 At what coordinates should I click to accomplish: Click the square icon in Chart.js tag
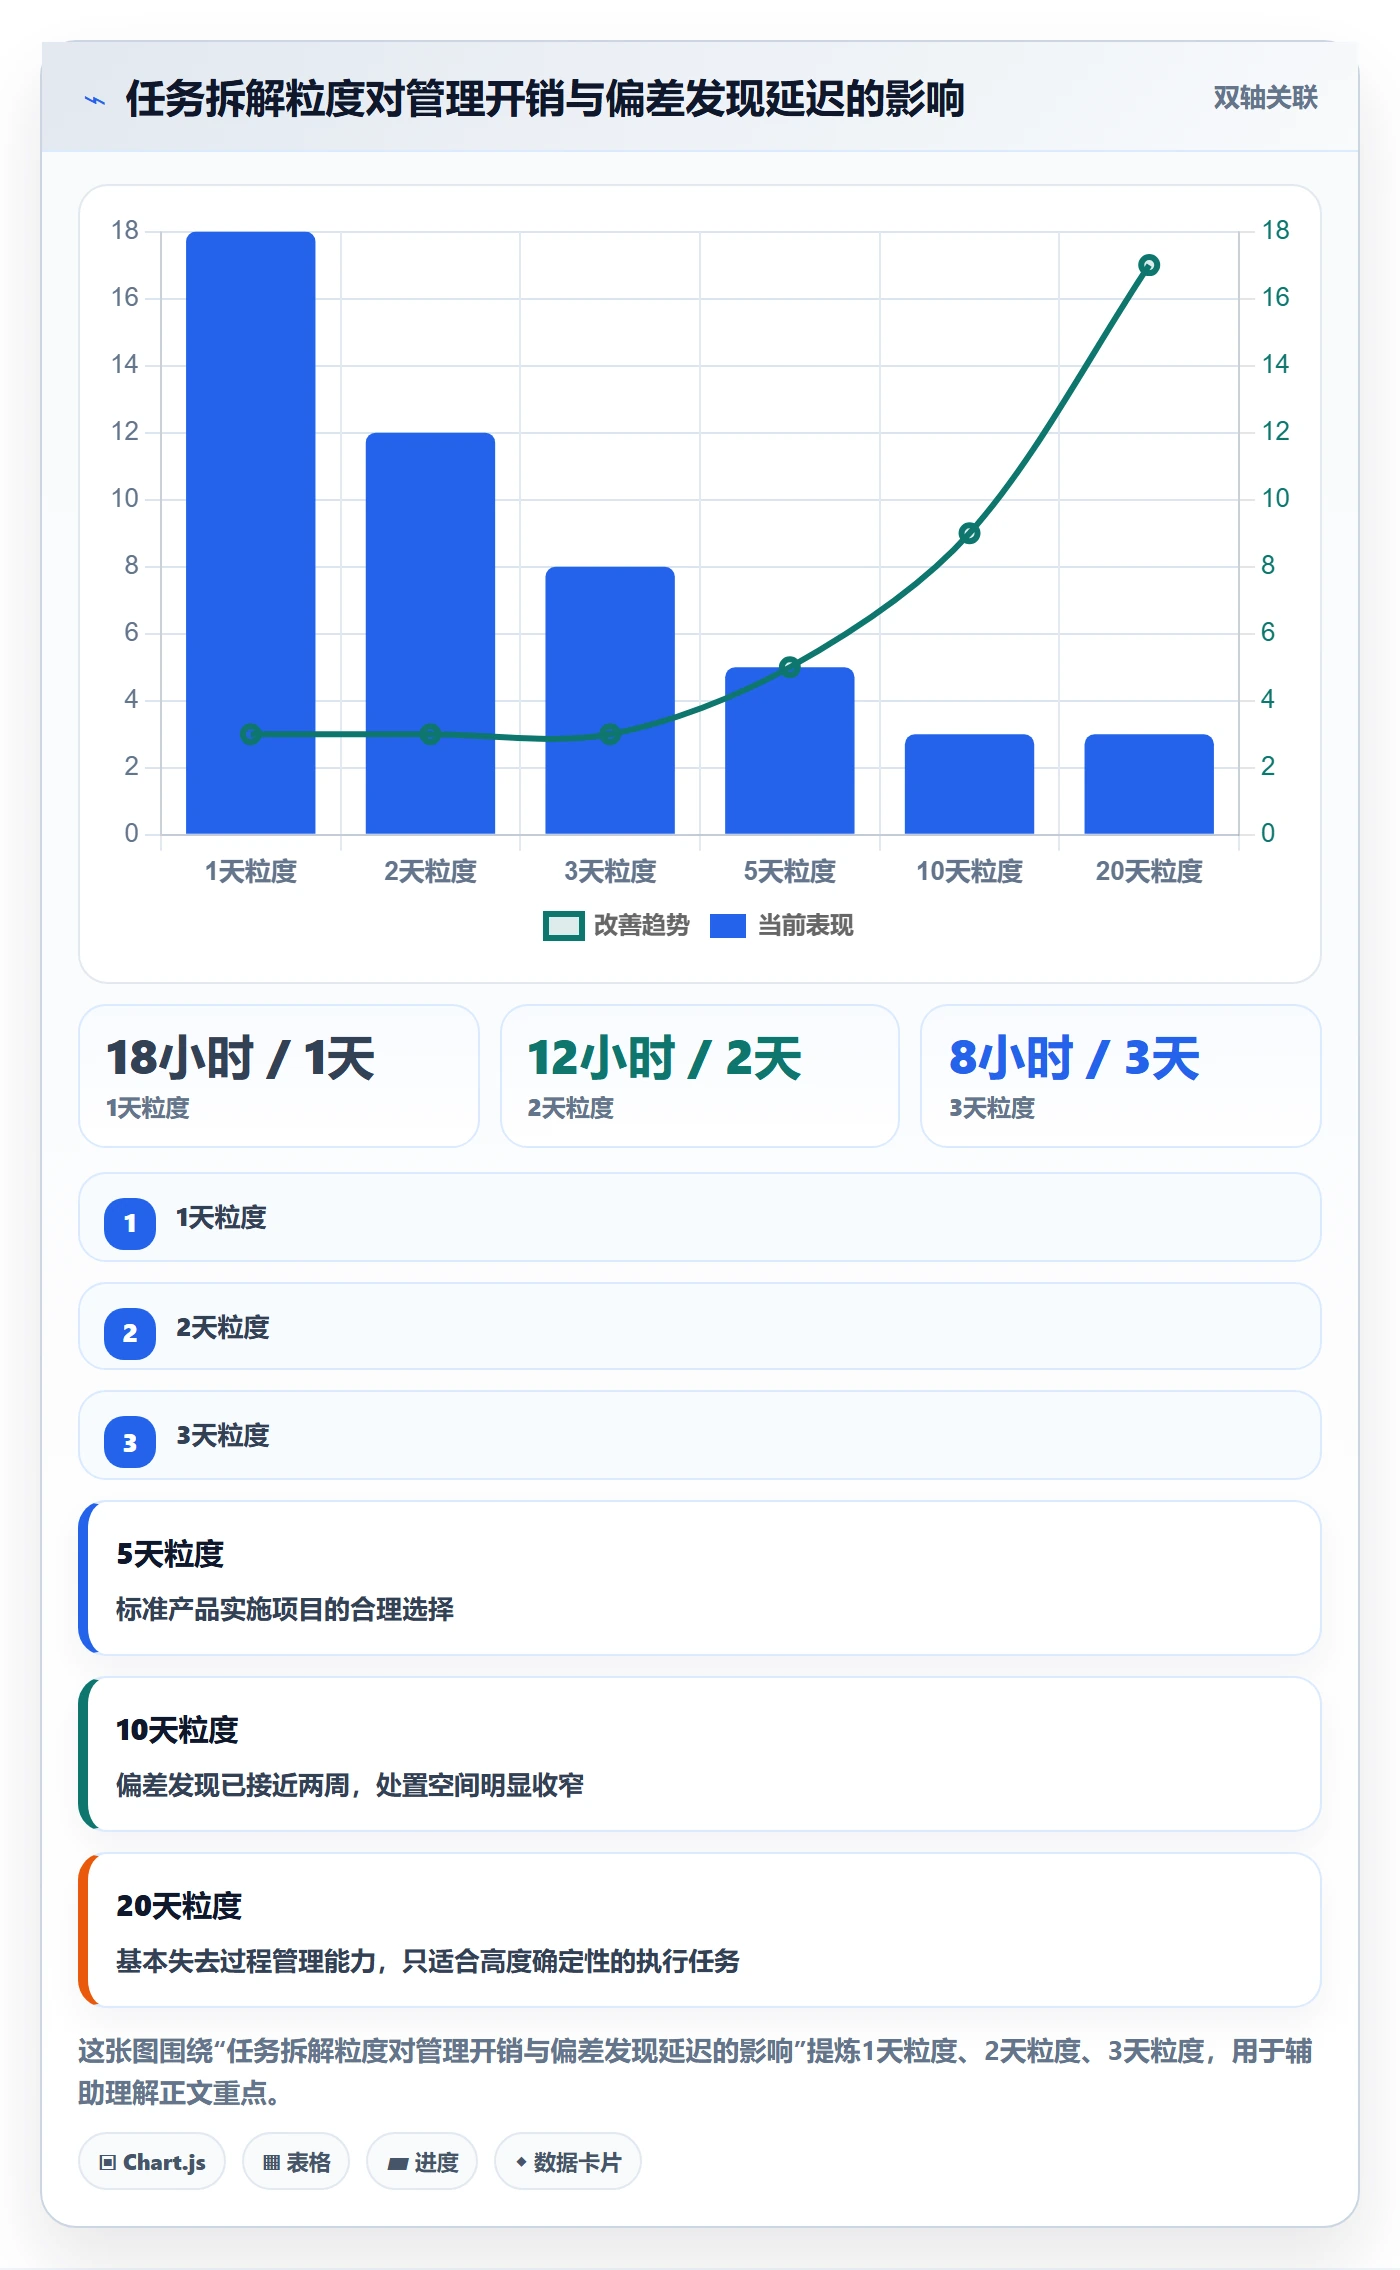[108, 2163]
